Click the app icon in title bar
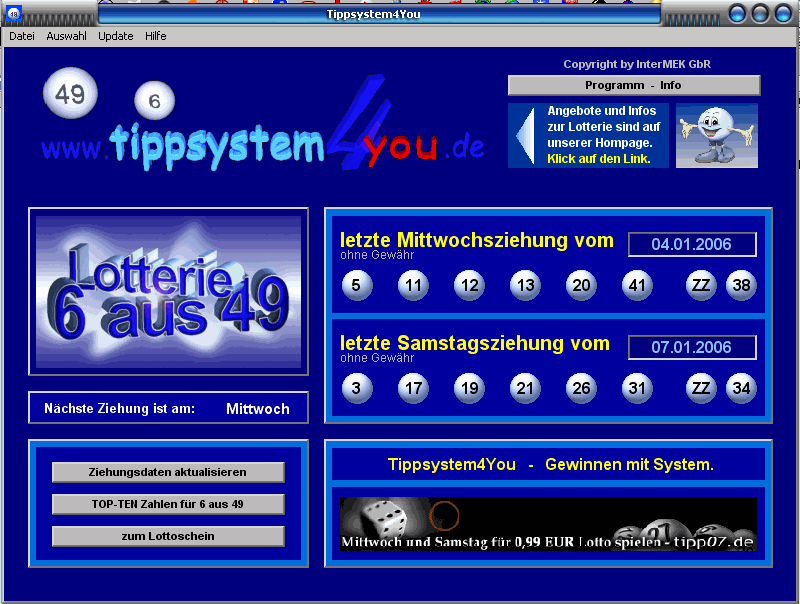 [14, 14]
